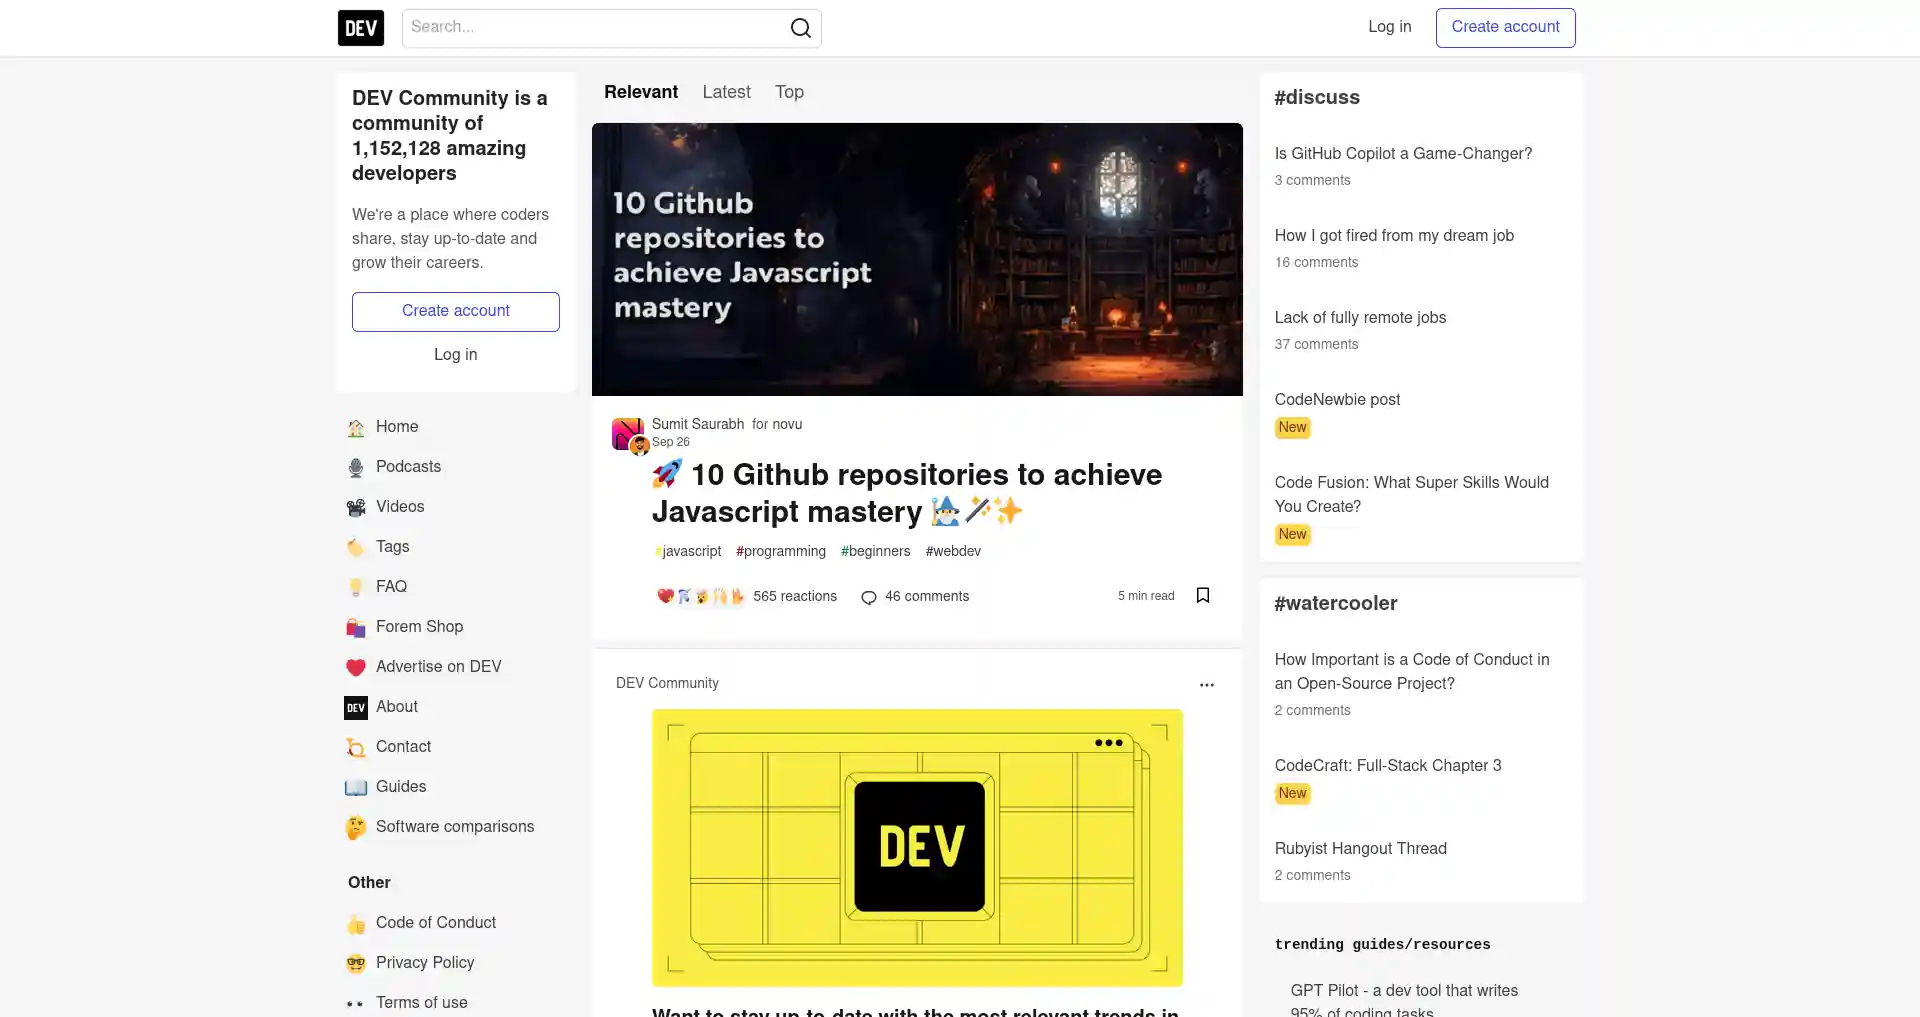Open the Software comparisons sidebar link
This screenshot has height=1017, width=1920.
point(456,827)
